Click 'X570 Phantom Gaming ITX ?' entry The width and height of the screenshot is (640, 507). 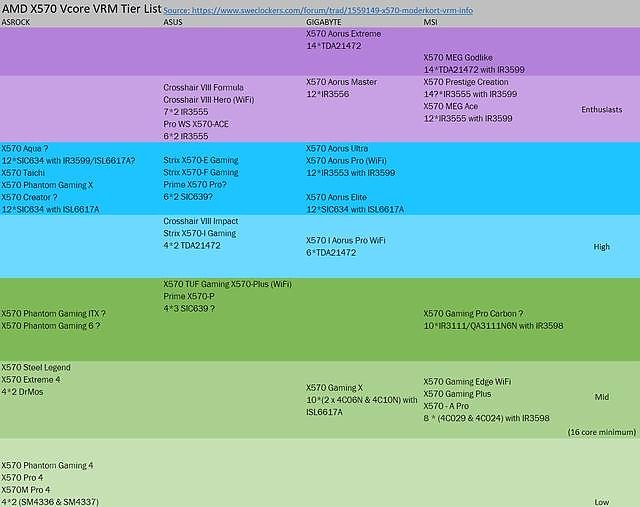[x=53, y=314]
